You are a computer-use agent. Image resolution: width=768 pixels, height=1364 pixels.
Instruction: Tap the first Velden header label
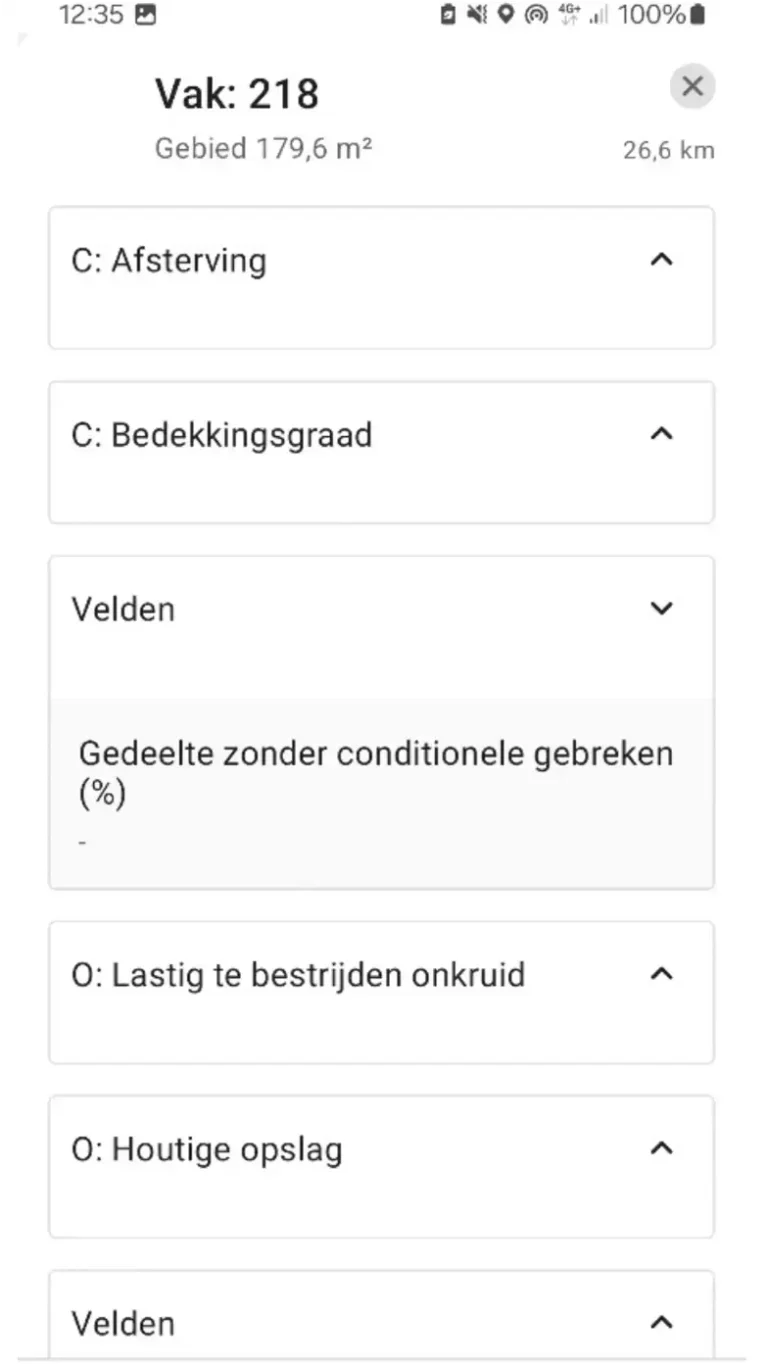pyautogui.click(x=123, y=609)
